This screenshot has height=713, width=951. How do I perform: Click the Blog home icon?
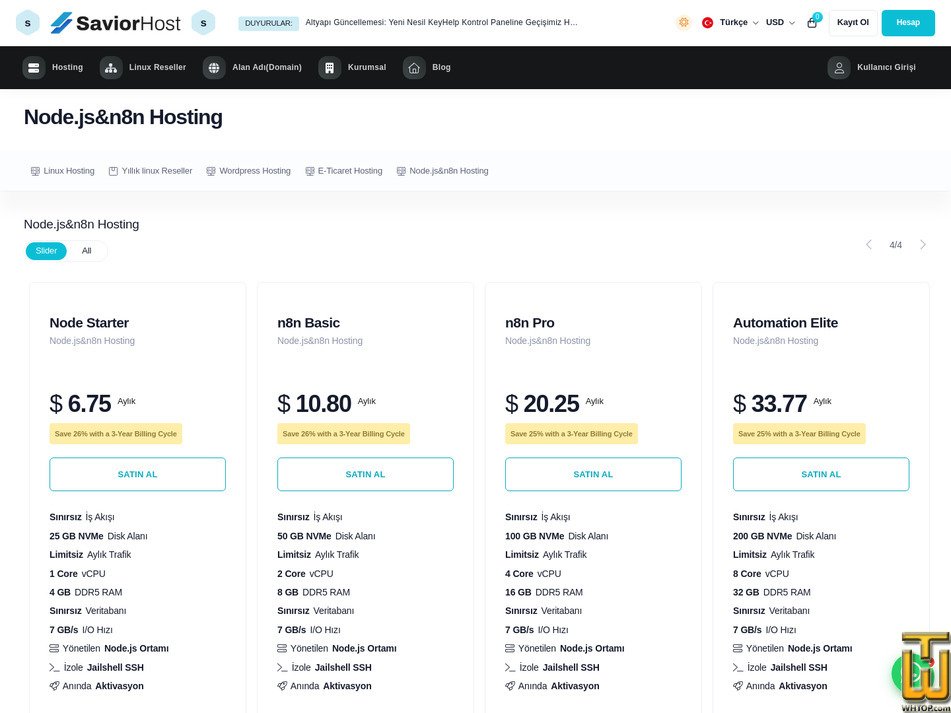point(414,67)
